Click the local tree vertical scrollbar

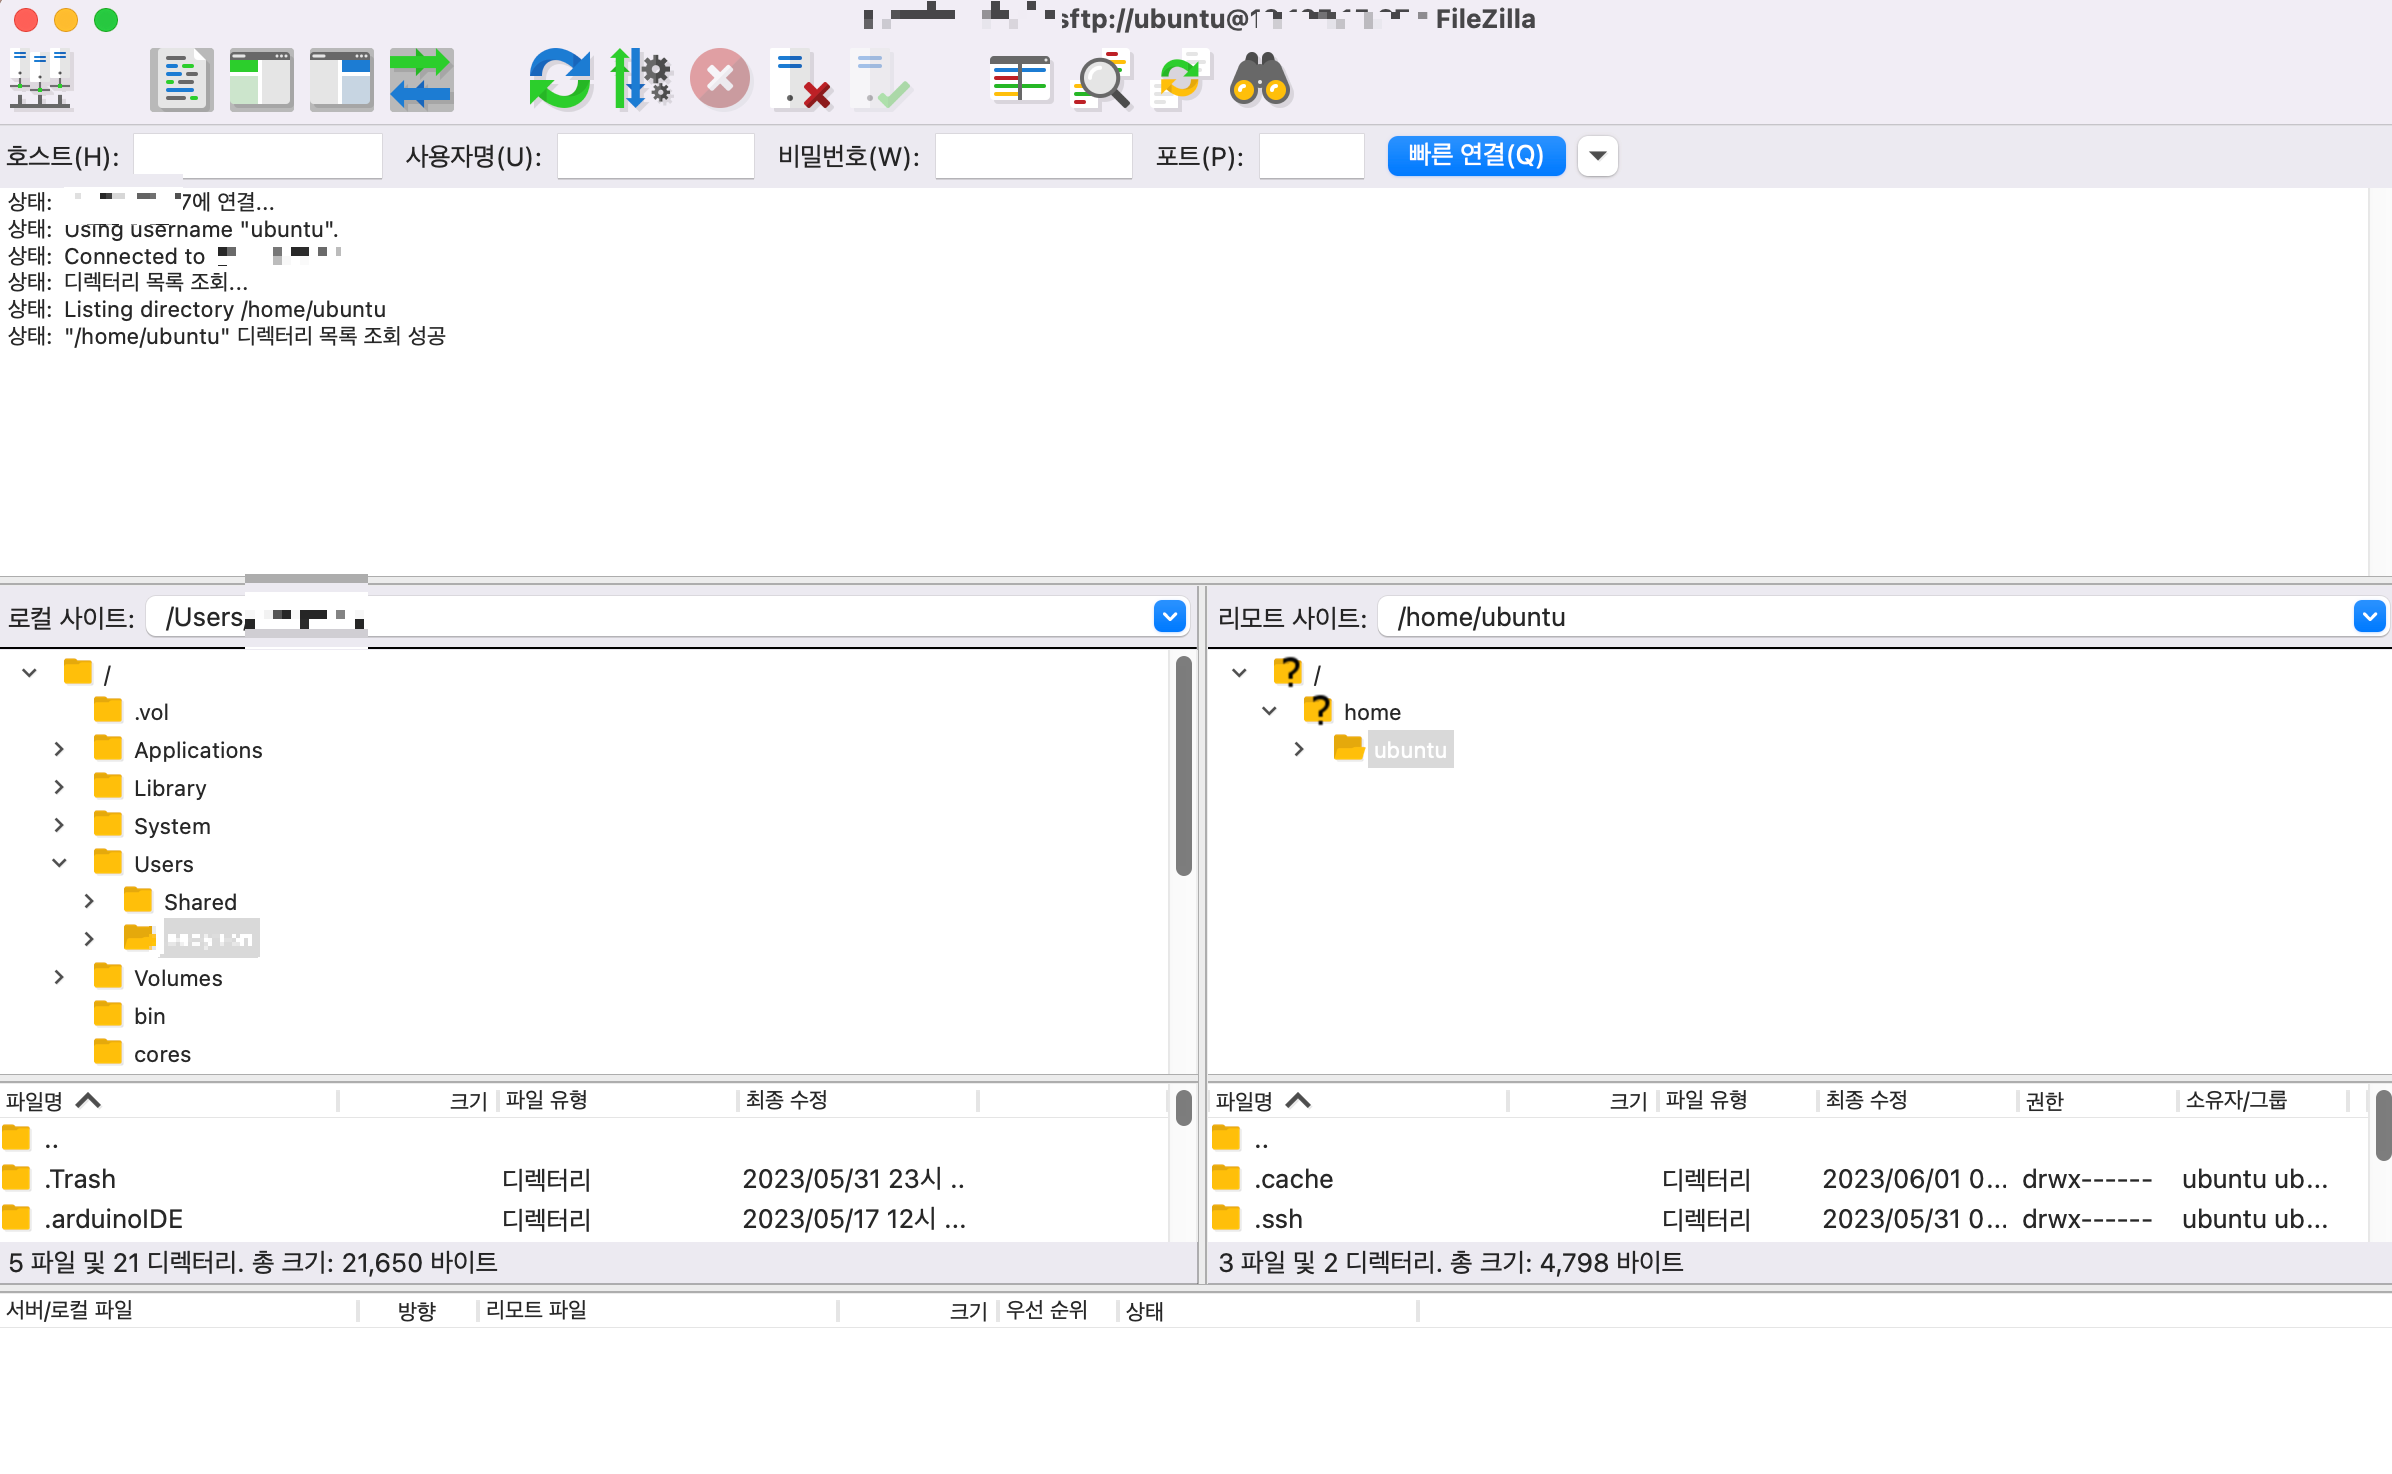[1183, 766]
